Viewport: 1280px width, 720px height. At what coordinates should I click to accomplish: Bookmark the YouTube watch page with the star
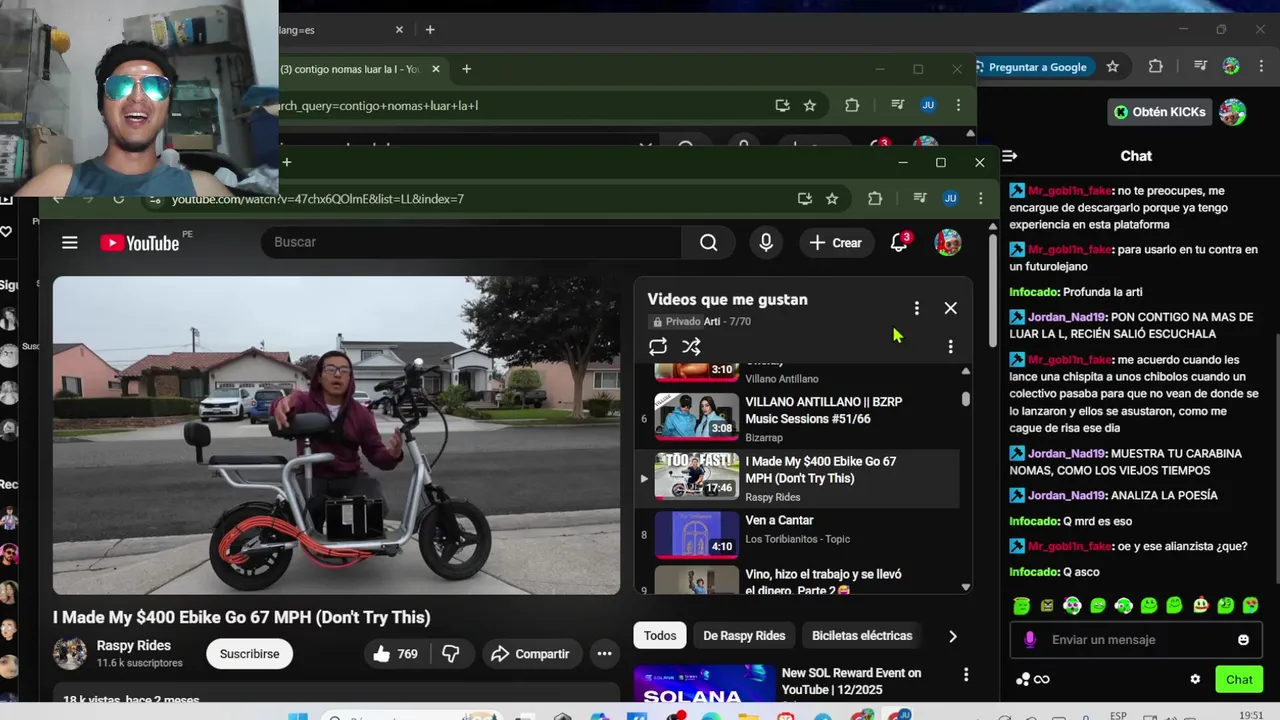pos(832,198)
